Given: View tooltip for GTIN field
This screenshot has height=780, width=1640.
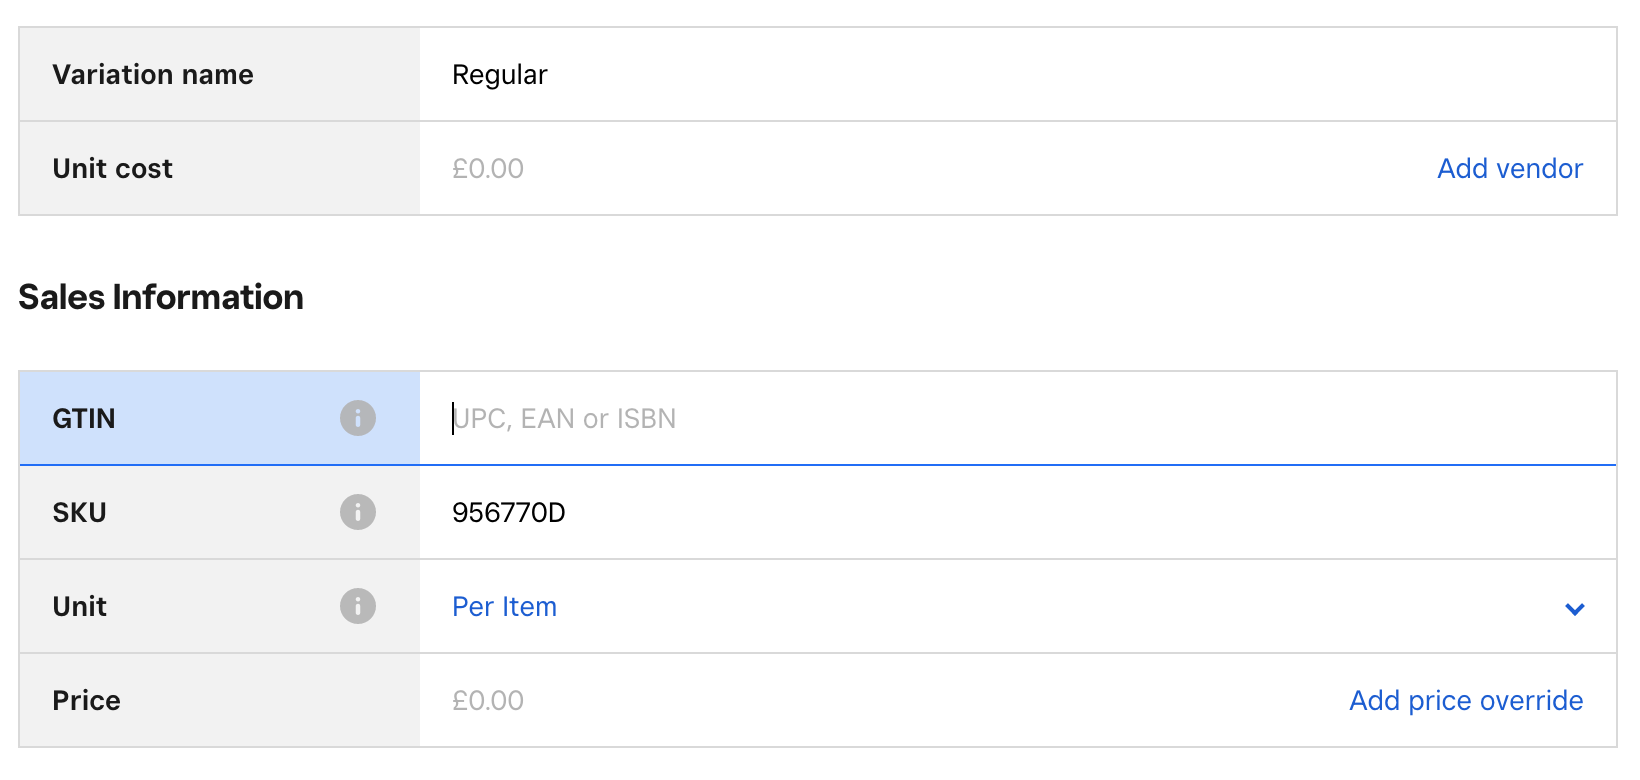Looking at the screenshot, I should 357,418.
